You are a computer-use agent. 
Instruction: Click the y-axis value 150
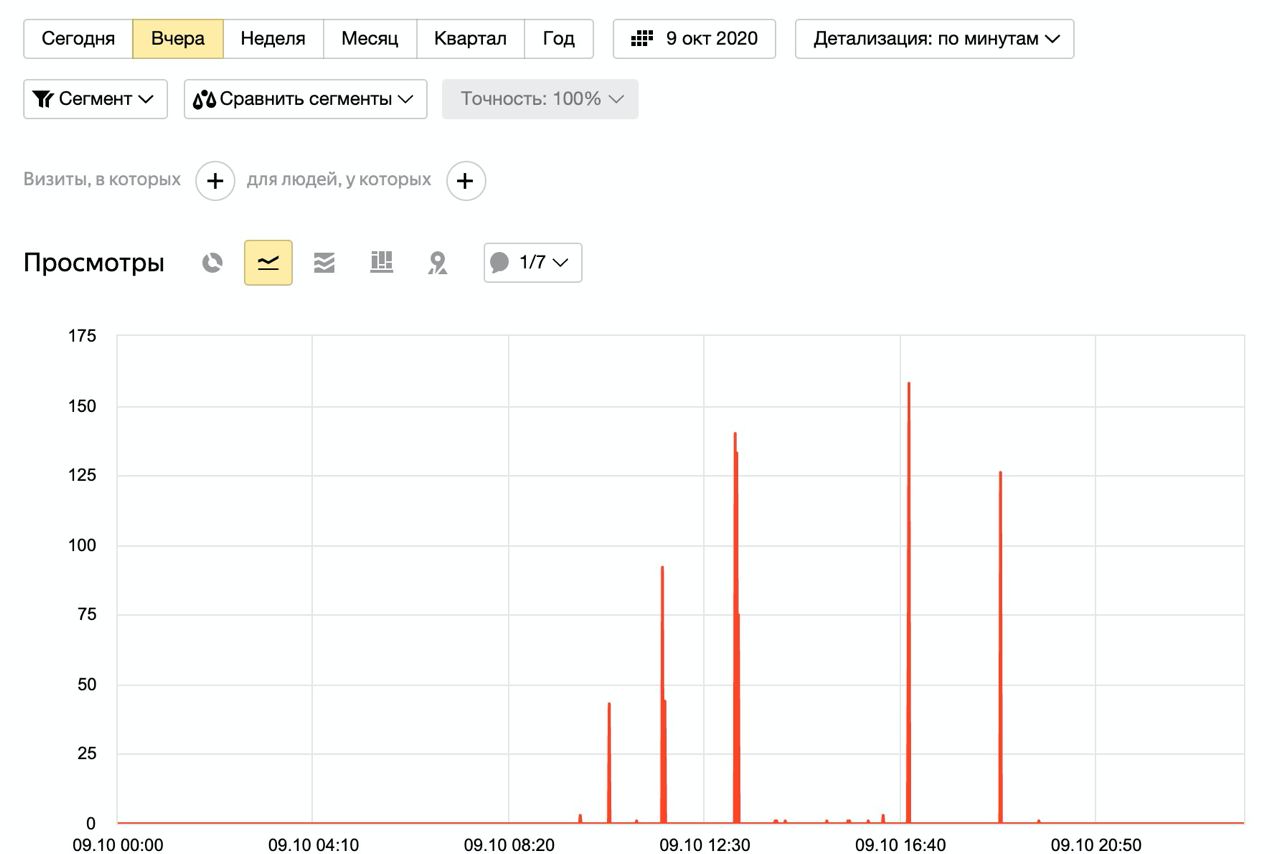pos(83,406)
